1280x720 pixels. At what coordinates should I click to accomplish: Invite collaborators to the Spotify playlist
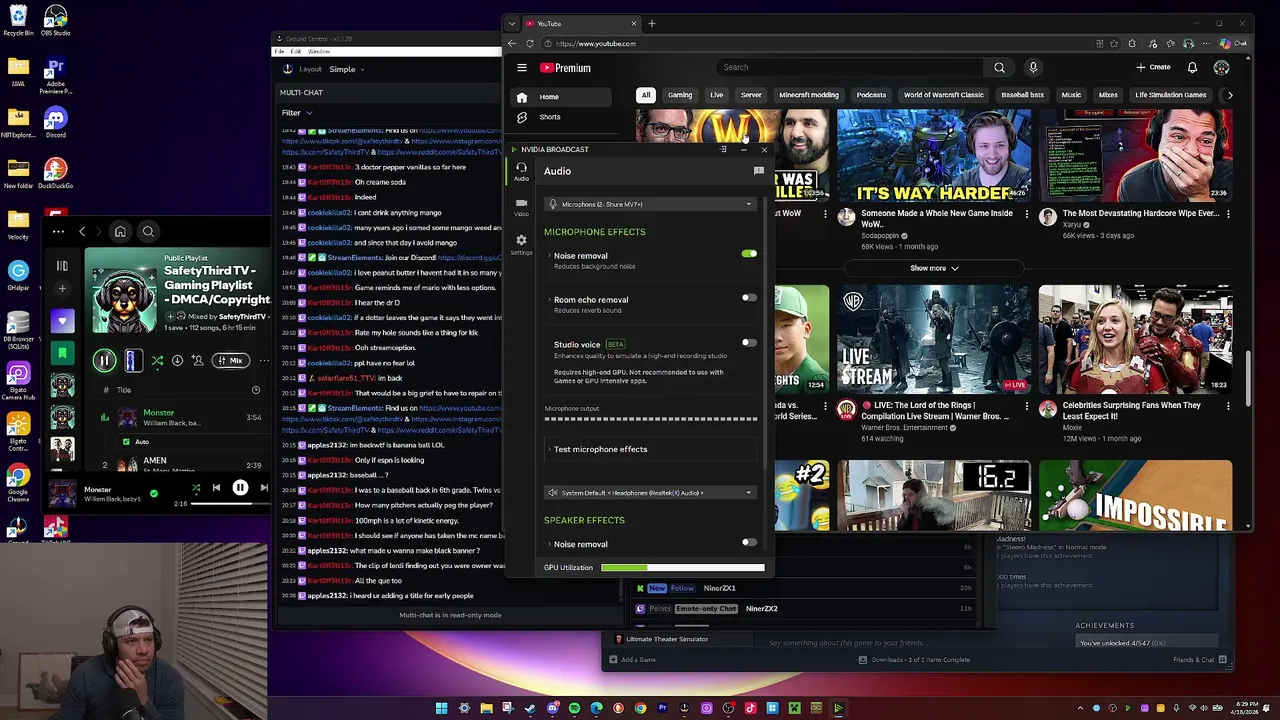pyautogui.click(x=197, y=361)
